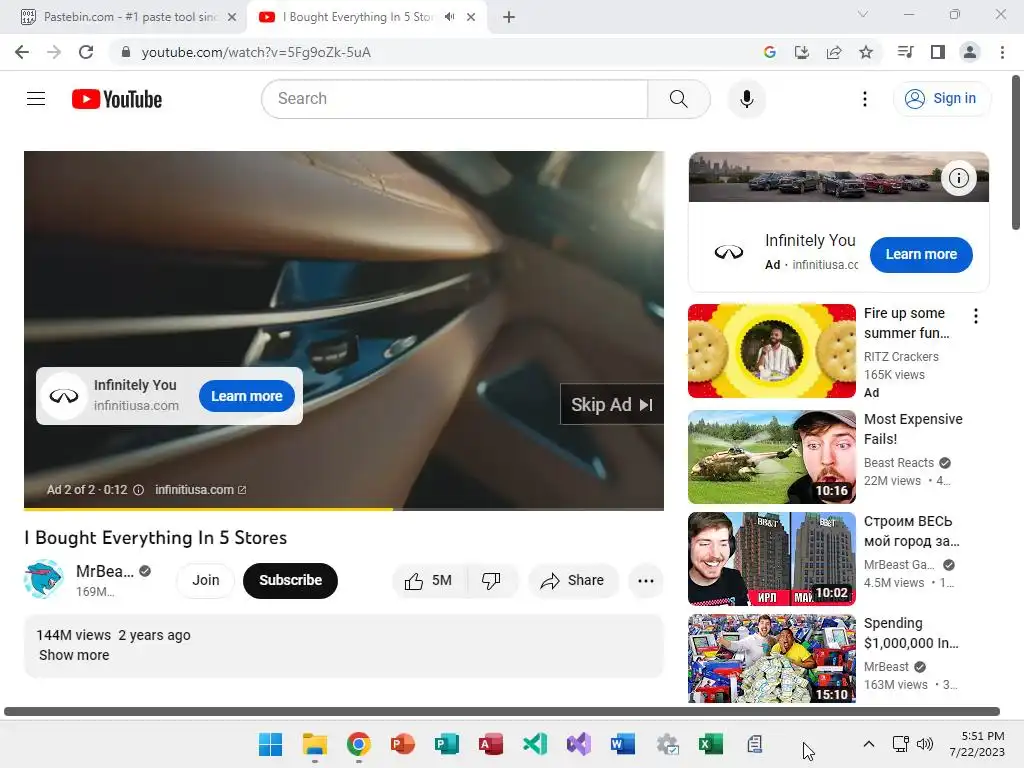Open Word from the taskbar
Screen dimensions: 1024x768
coord(622,744)
